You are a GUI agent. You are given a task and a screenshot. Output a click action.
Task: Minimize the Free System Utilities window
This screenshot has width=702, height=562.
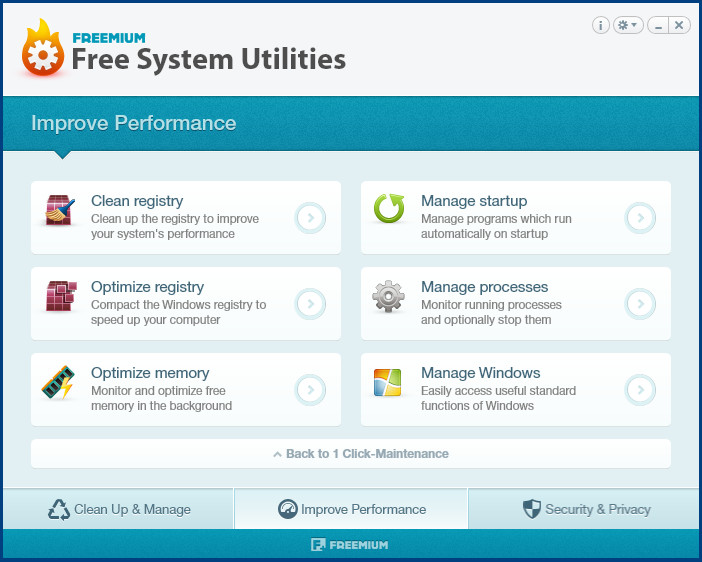(x=658, y=25)
